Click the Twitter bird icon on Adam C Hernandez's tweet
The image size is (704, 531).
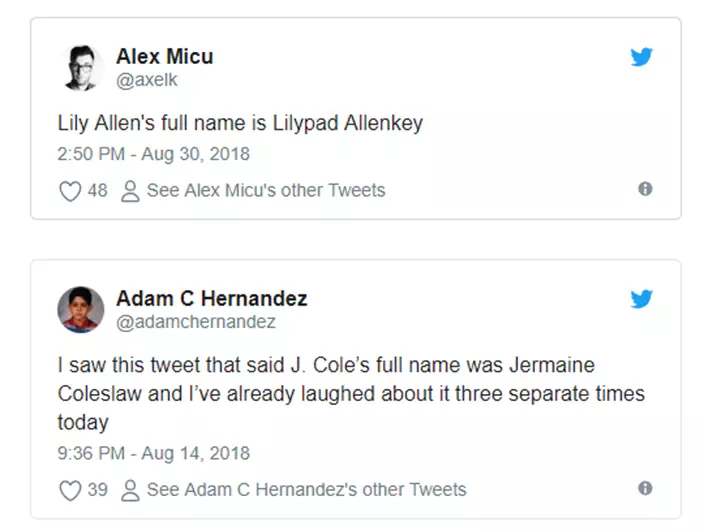tap(641, 299)
